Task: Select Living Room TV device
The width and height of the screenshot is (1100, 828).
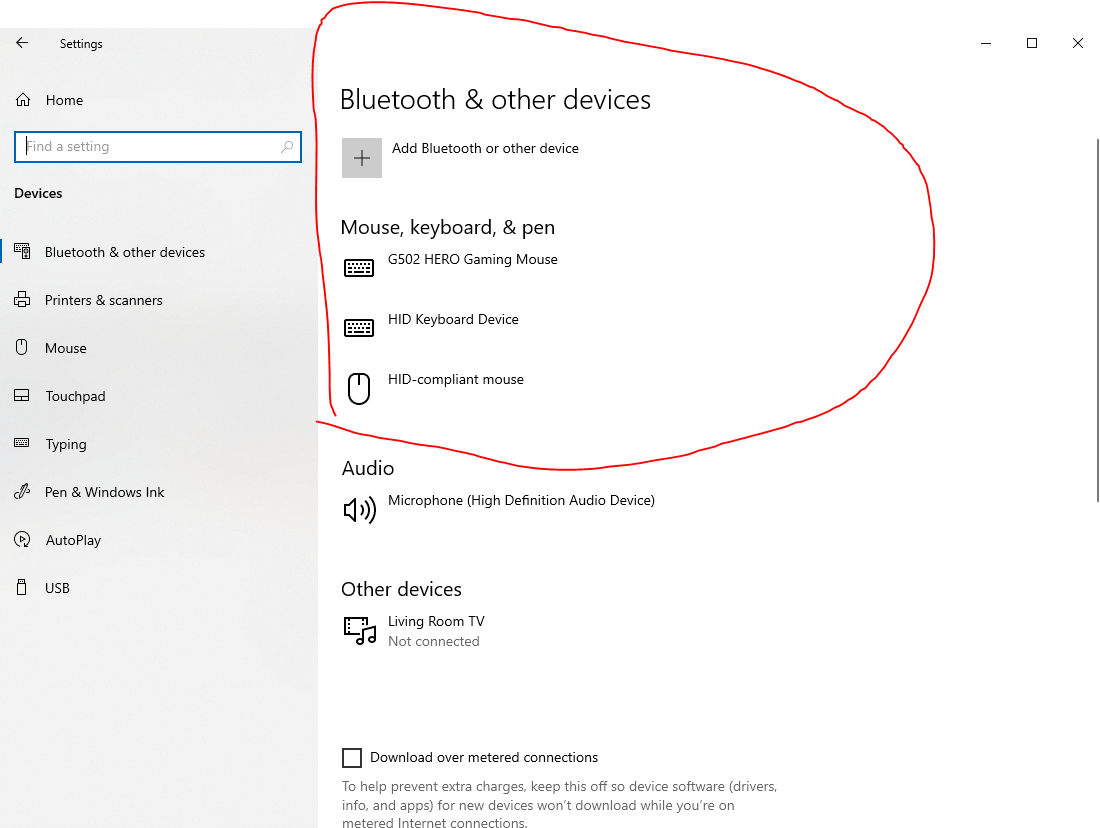Action: tap(436, 621)
